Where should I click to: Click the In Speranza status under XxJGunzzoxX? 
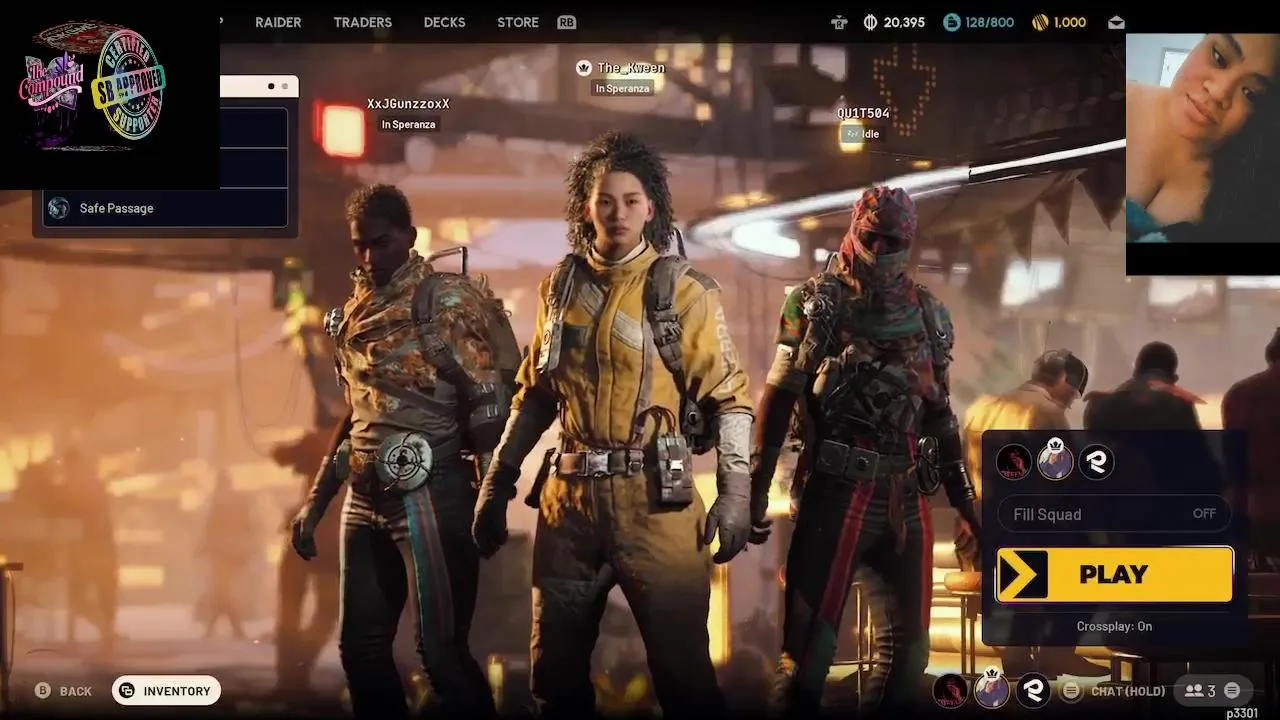pyautogui.click(x=408, y=124)
